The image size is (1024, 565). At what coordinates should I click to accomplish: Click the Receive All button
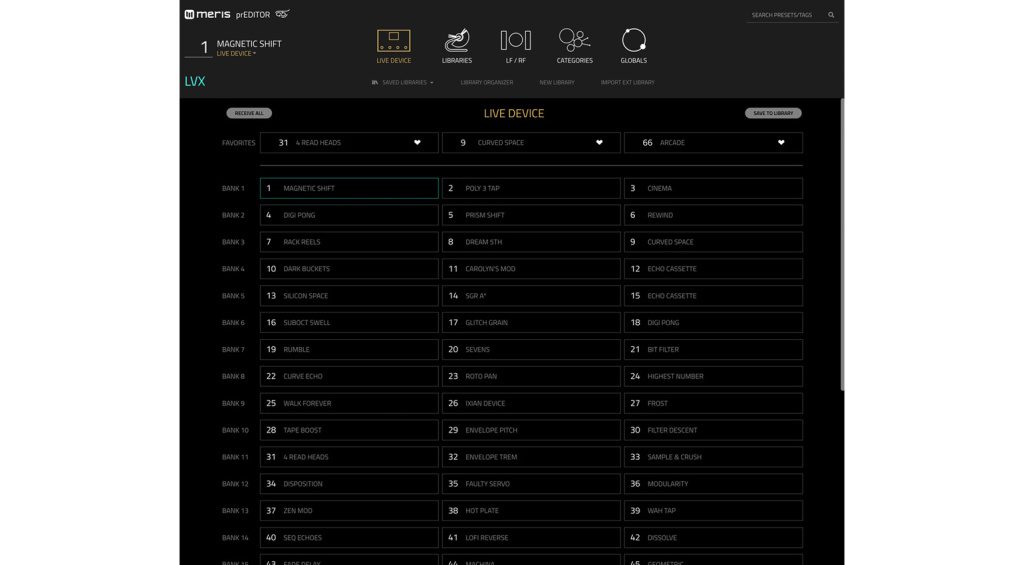point(249,113)
